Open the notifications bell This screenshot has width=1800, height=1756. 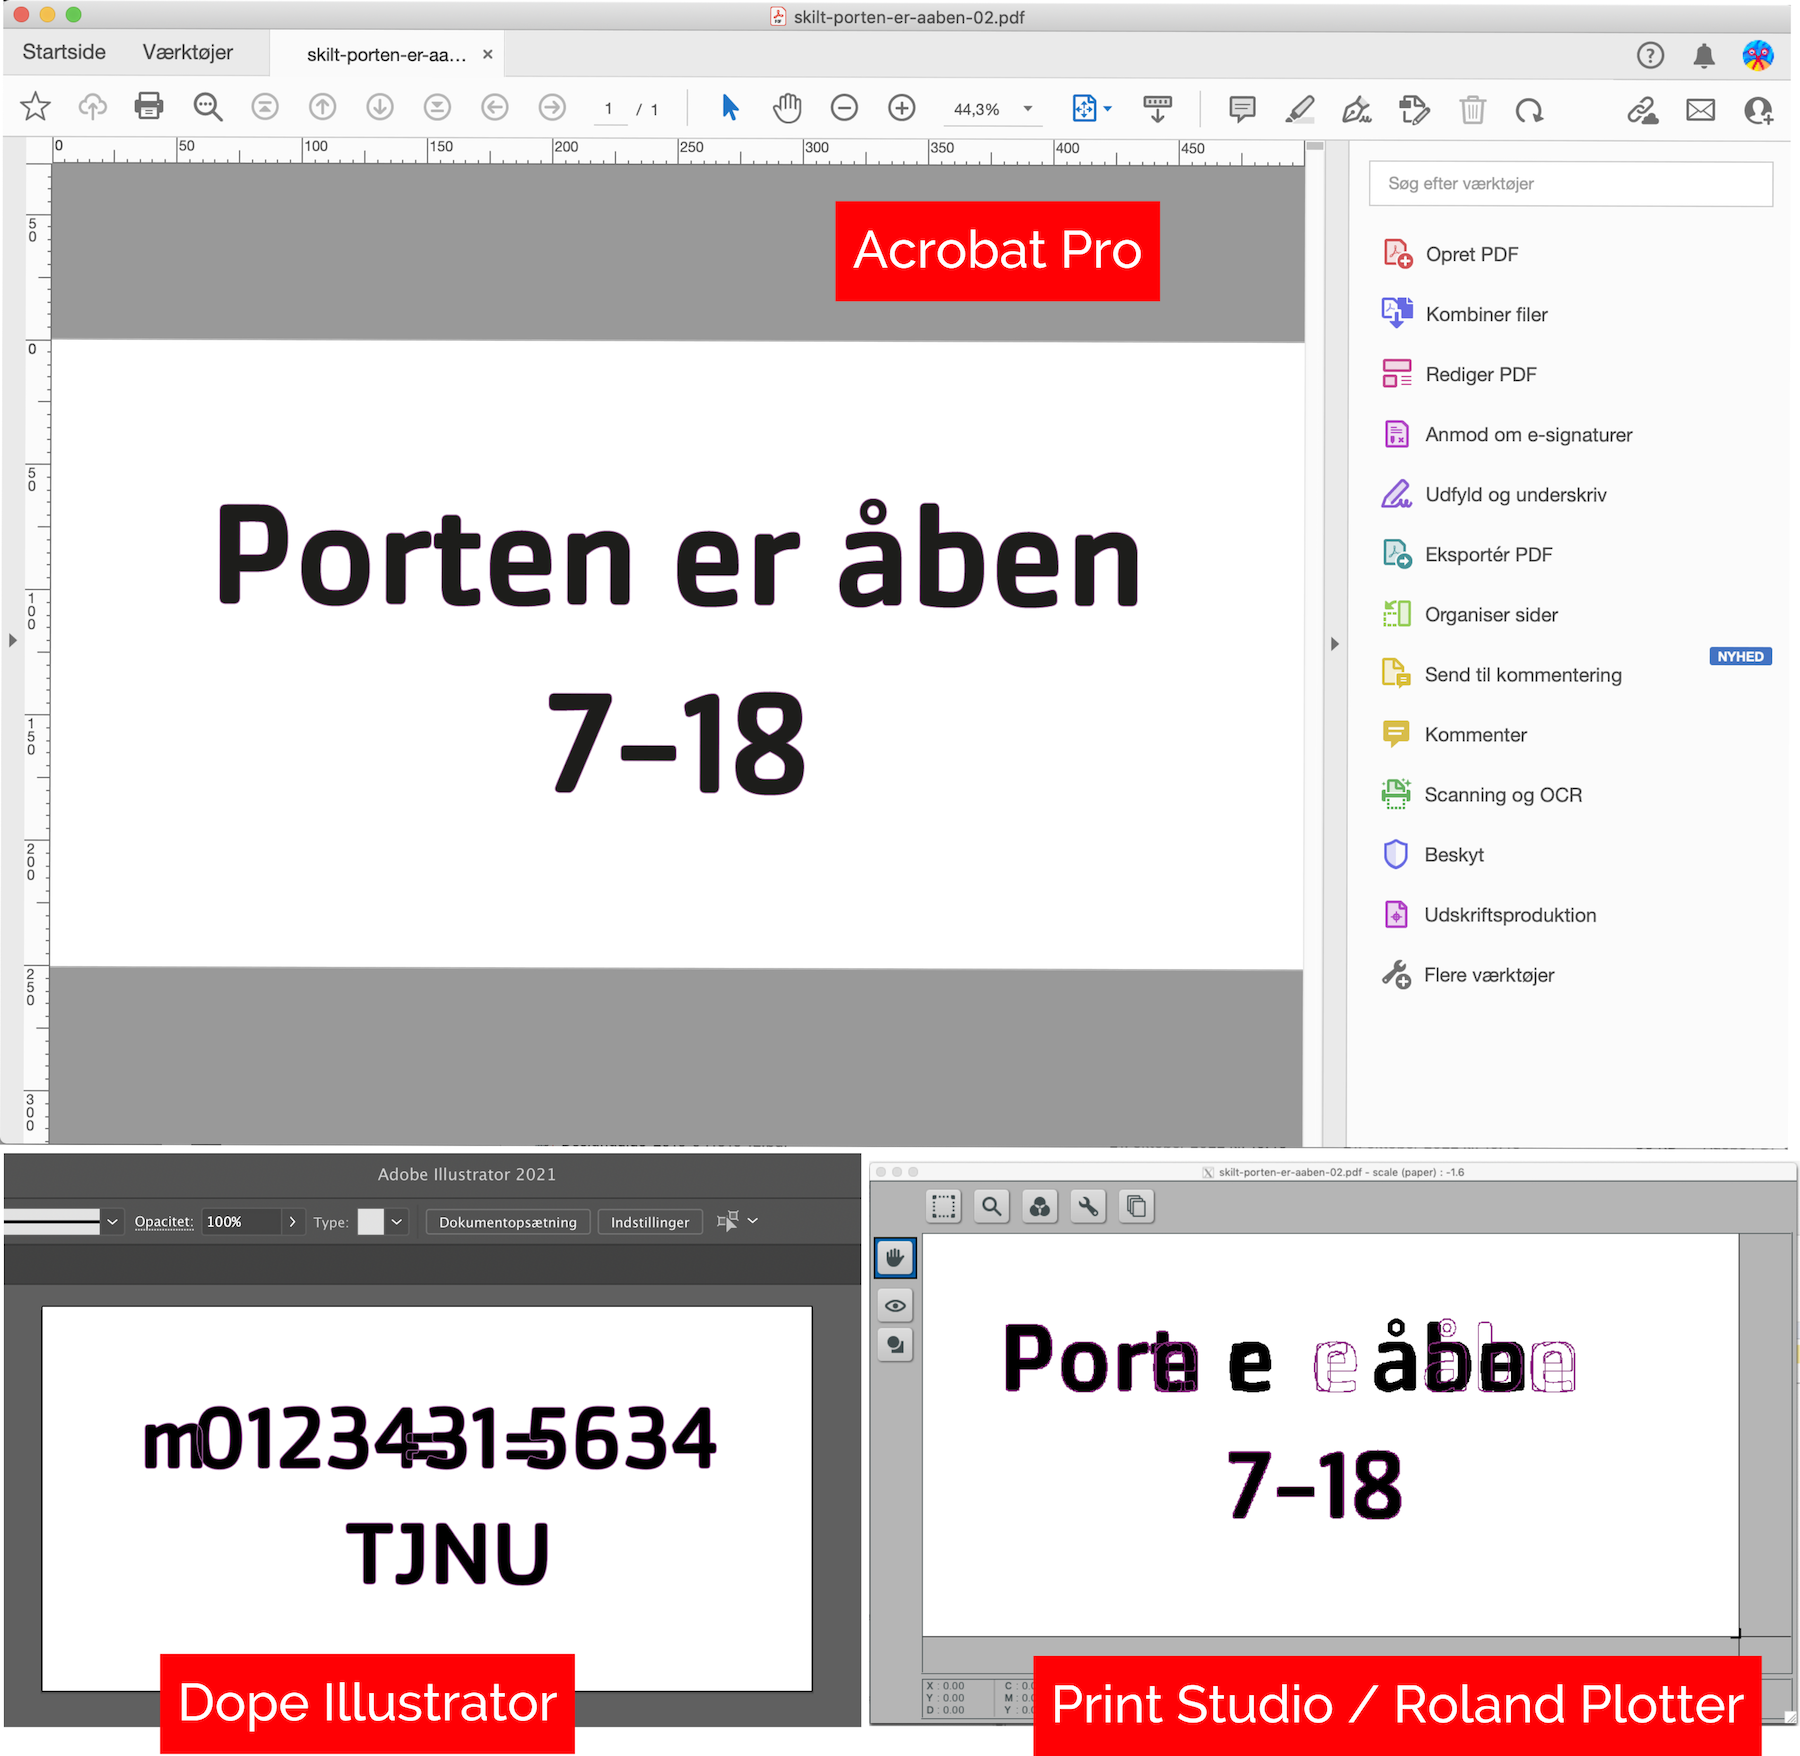(1704, 56)
